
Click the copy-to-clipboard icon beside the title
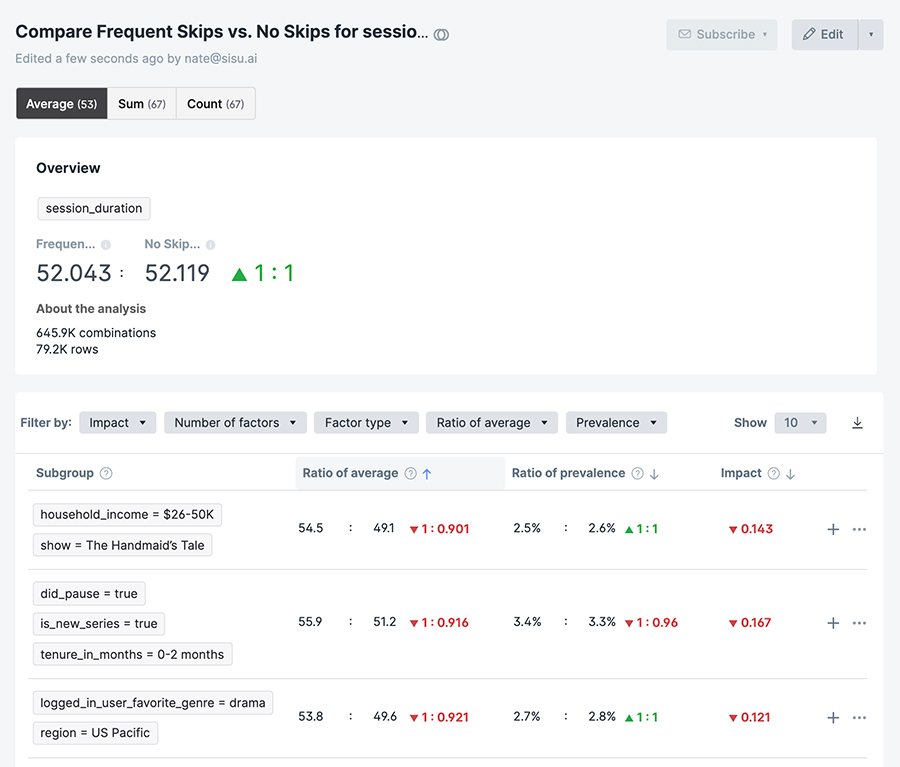(440, 33)
